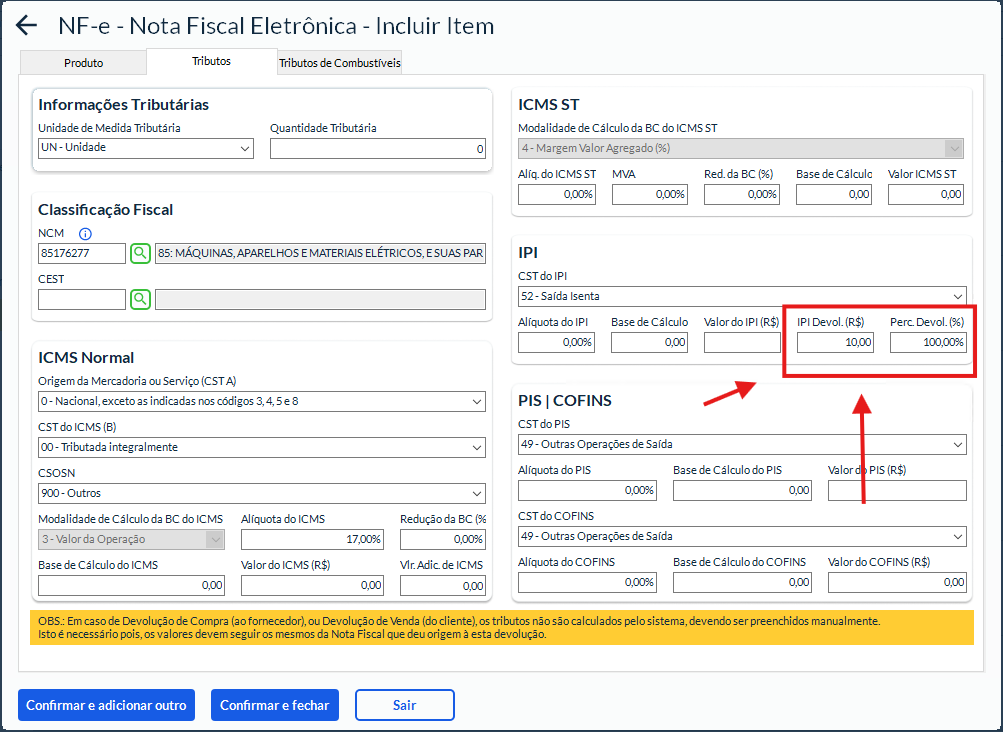Click IPI Base de Cálculo field
This screenshot has width=1003, height=732.
tap(649, 342)
